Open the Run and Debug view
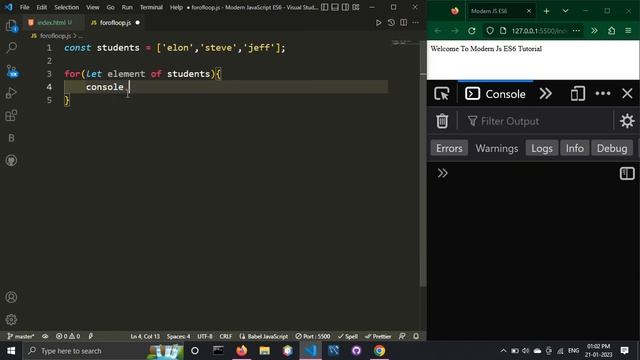640x360 pixels. point(11,93)
